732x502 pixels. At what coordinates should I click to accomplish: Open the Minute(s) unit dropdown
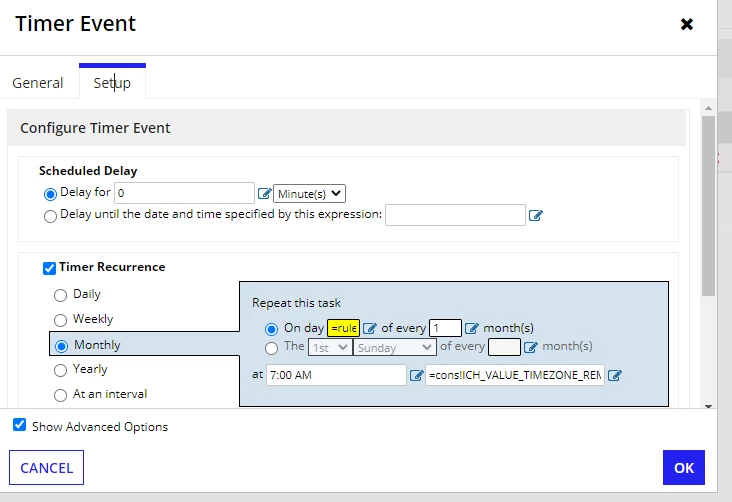[310, 193]
